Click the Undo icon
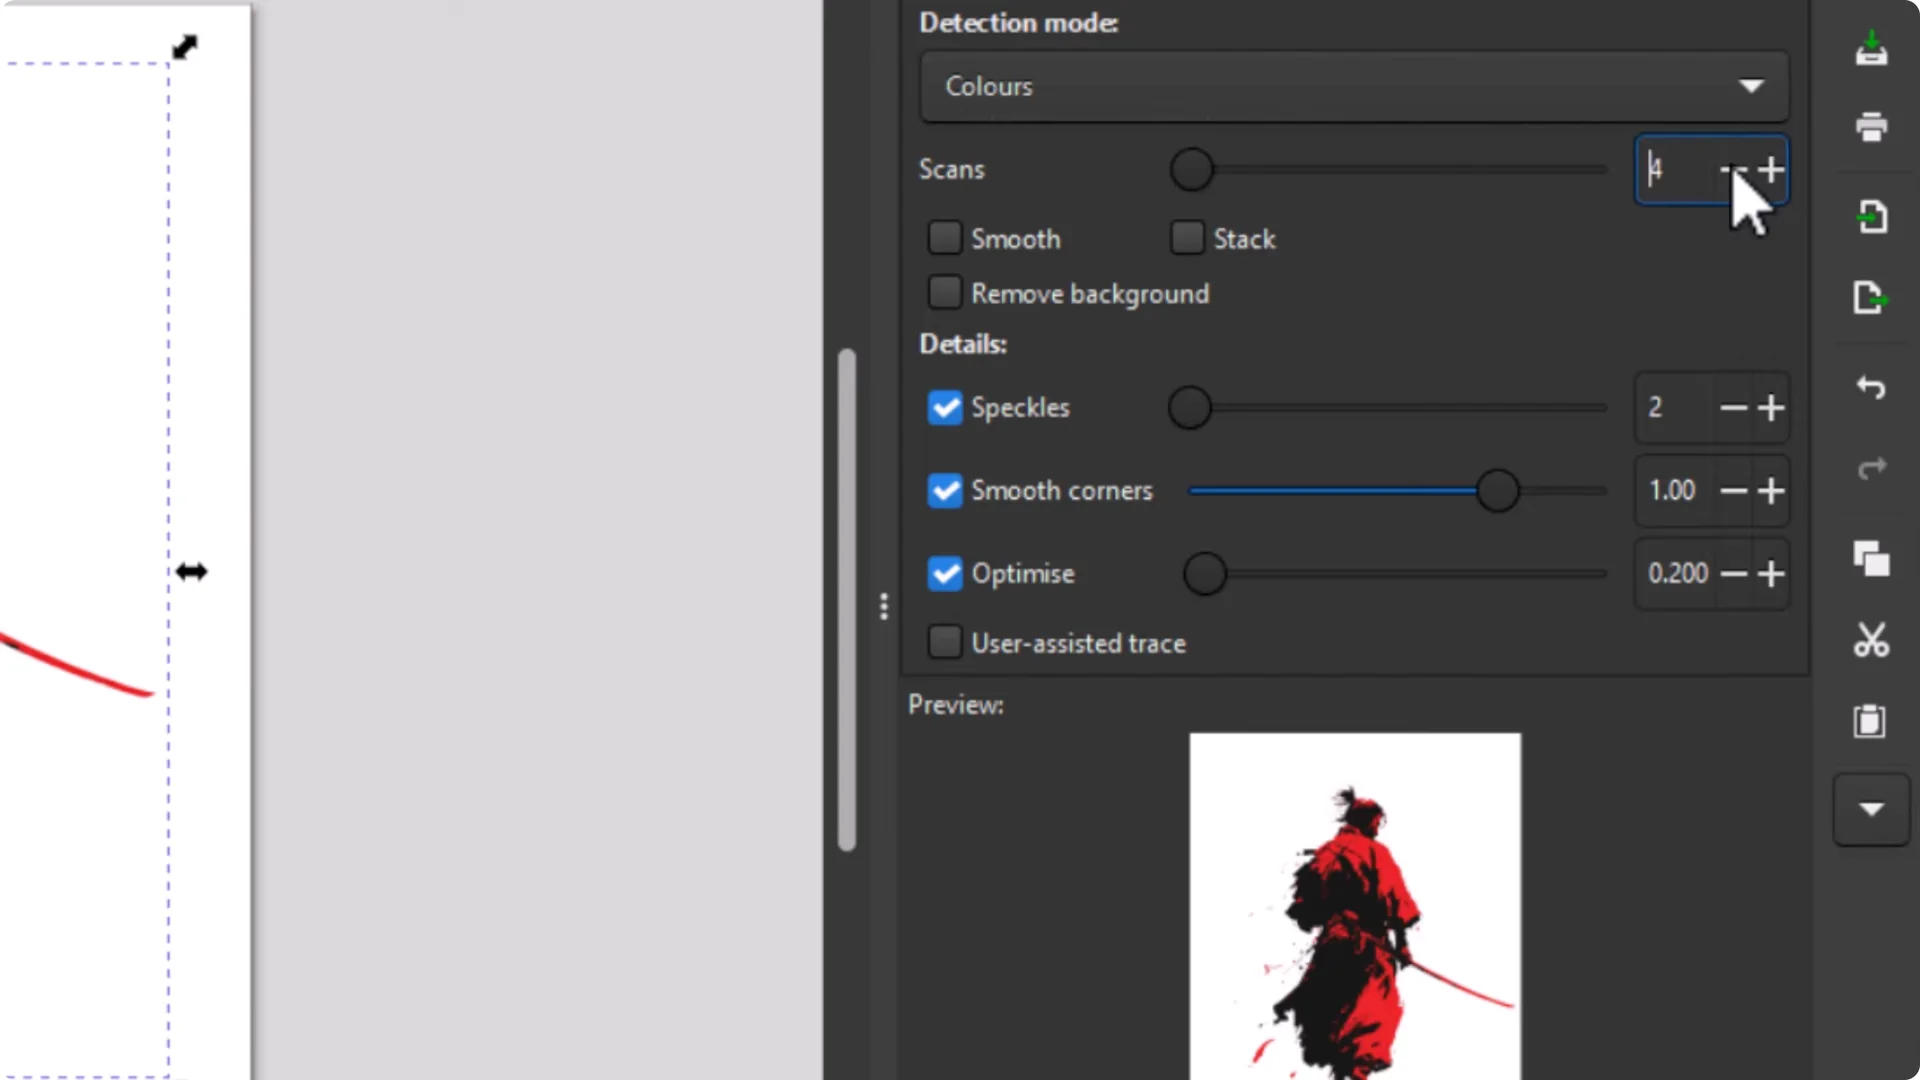The image size is (1920, 1080). (x=1871, y=388)
